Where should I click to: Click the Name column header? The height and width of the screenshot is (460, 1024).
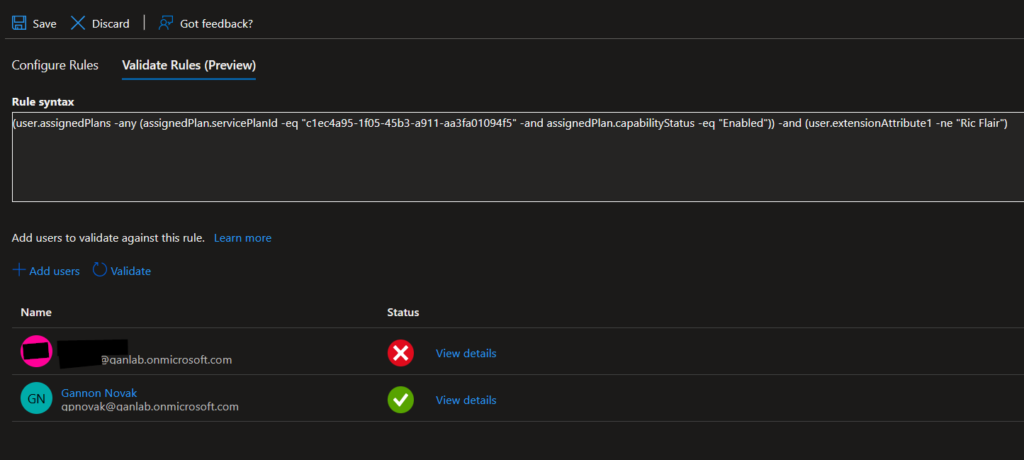36,313
